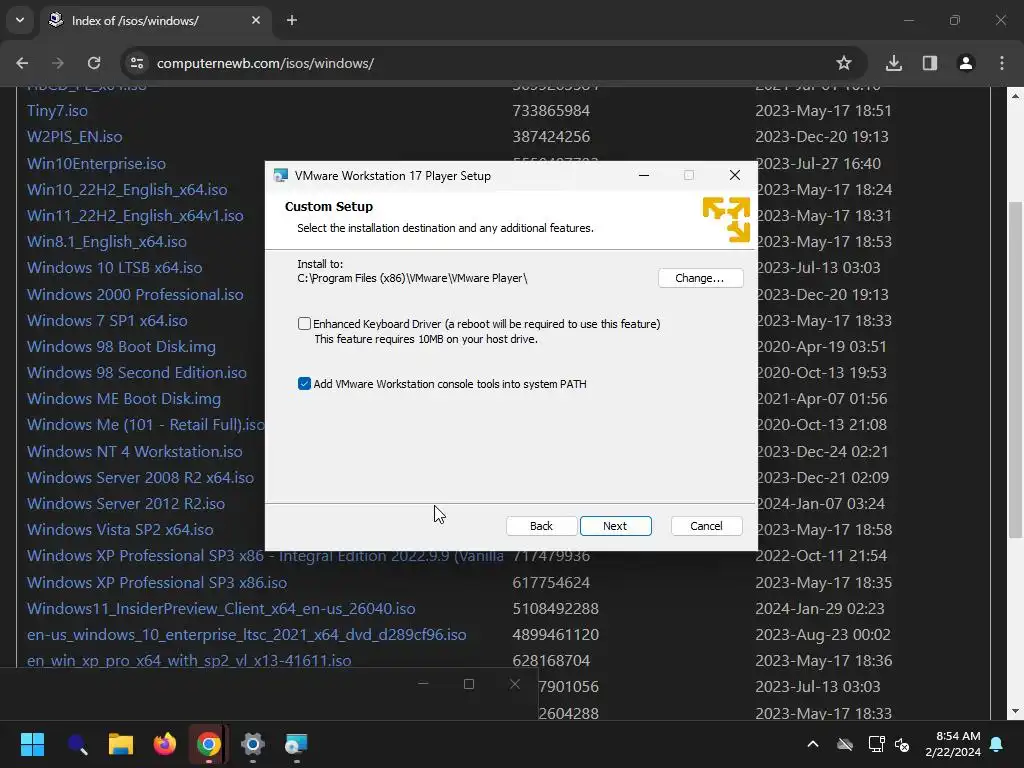Switch to VMware installer taskbar icon

pyautogui.click(x=296, y=744)
